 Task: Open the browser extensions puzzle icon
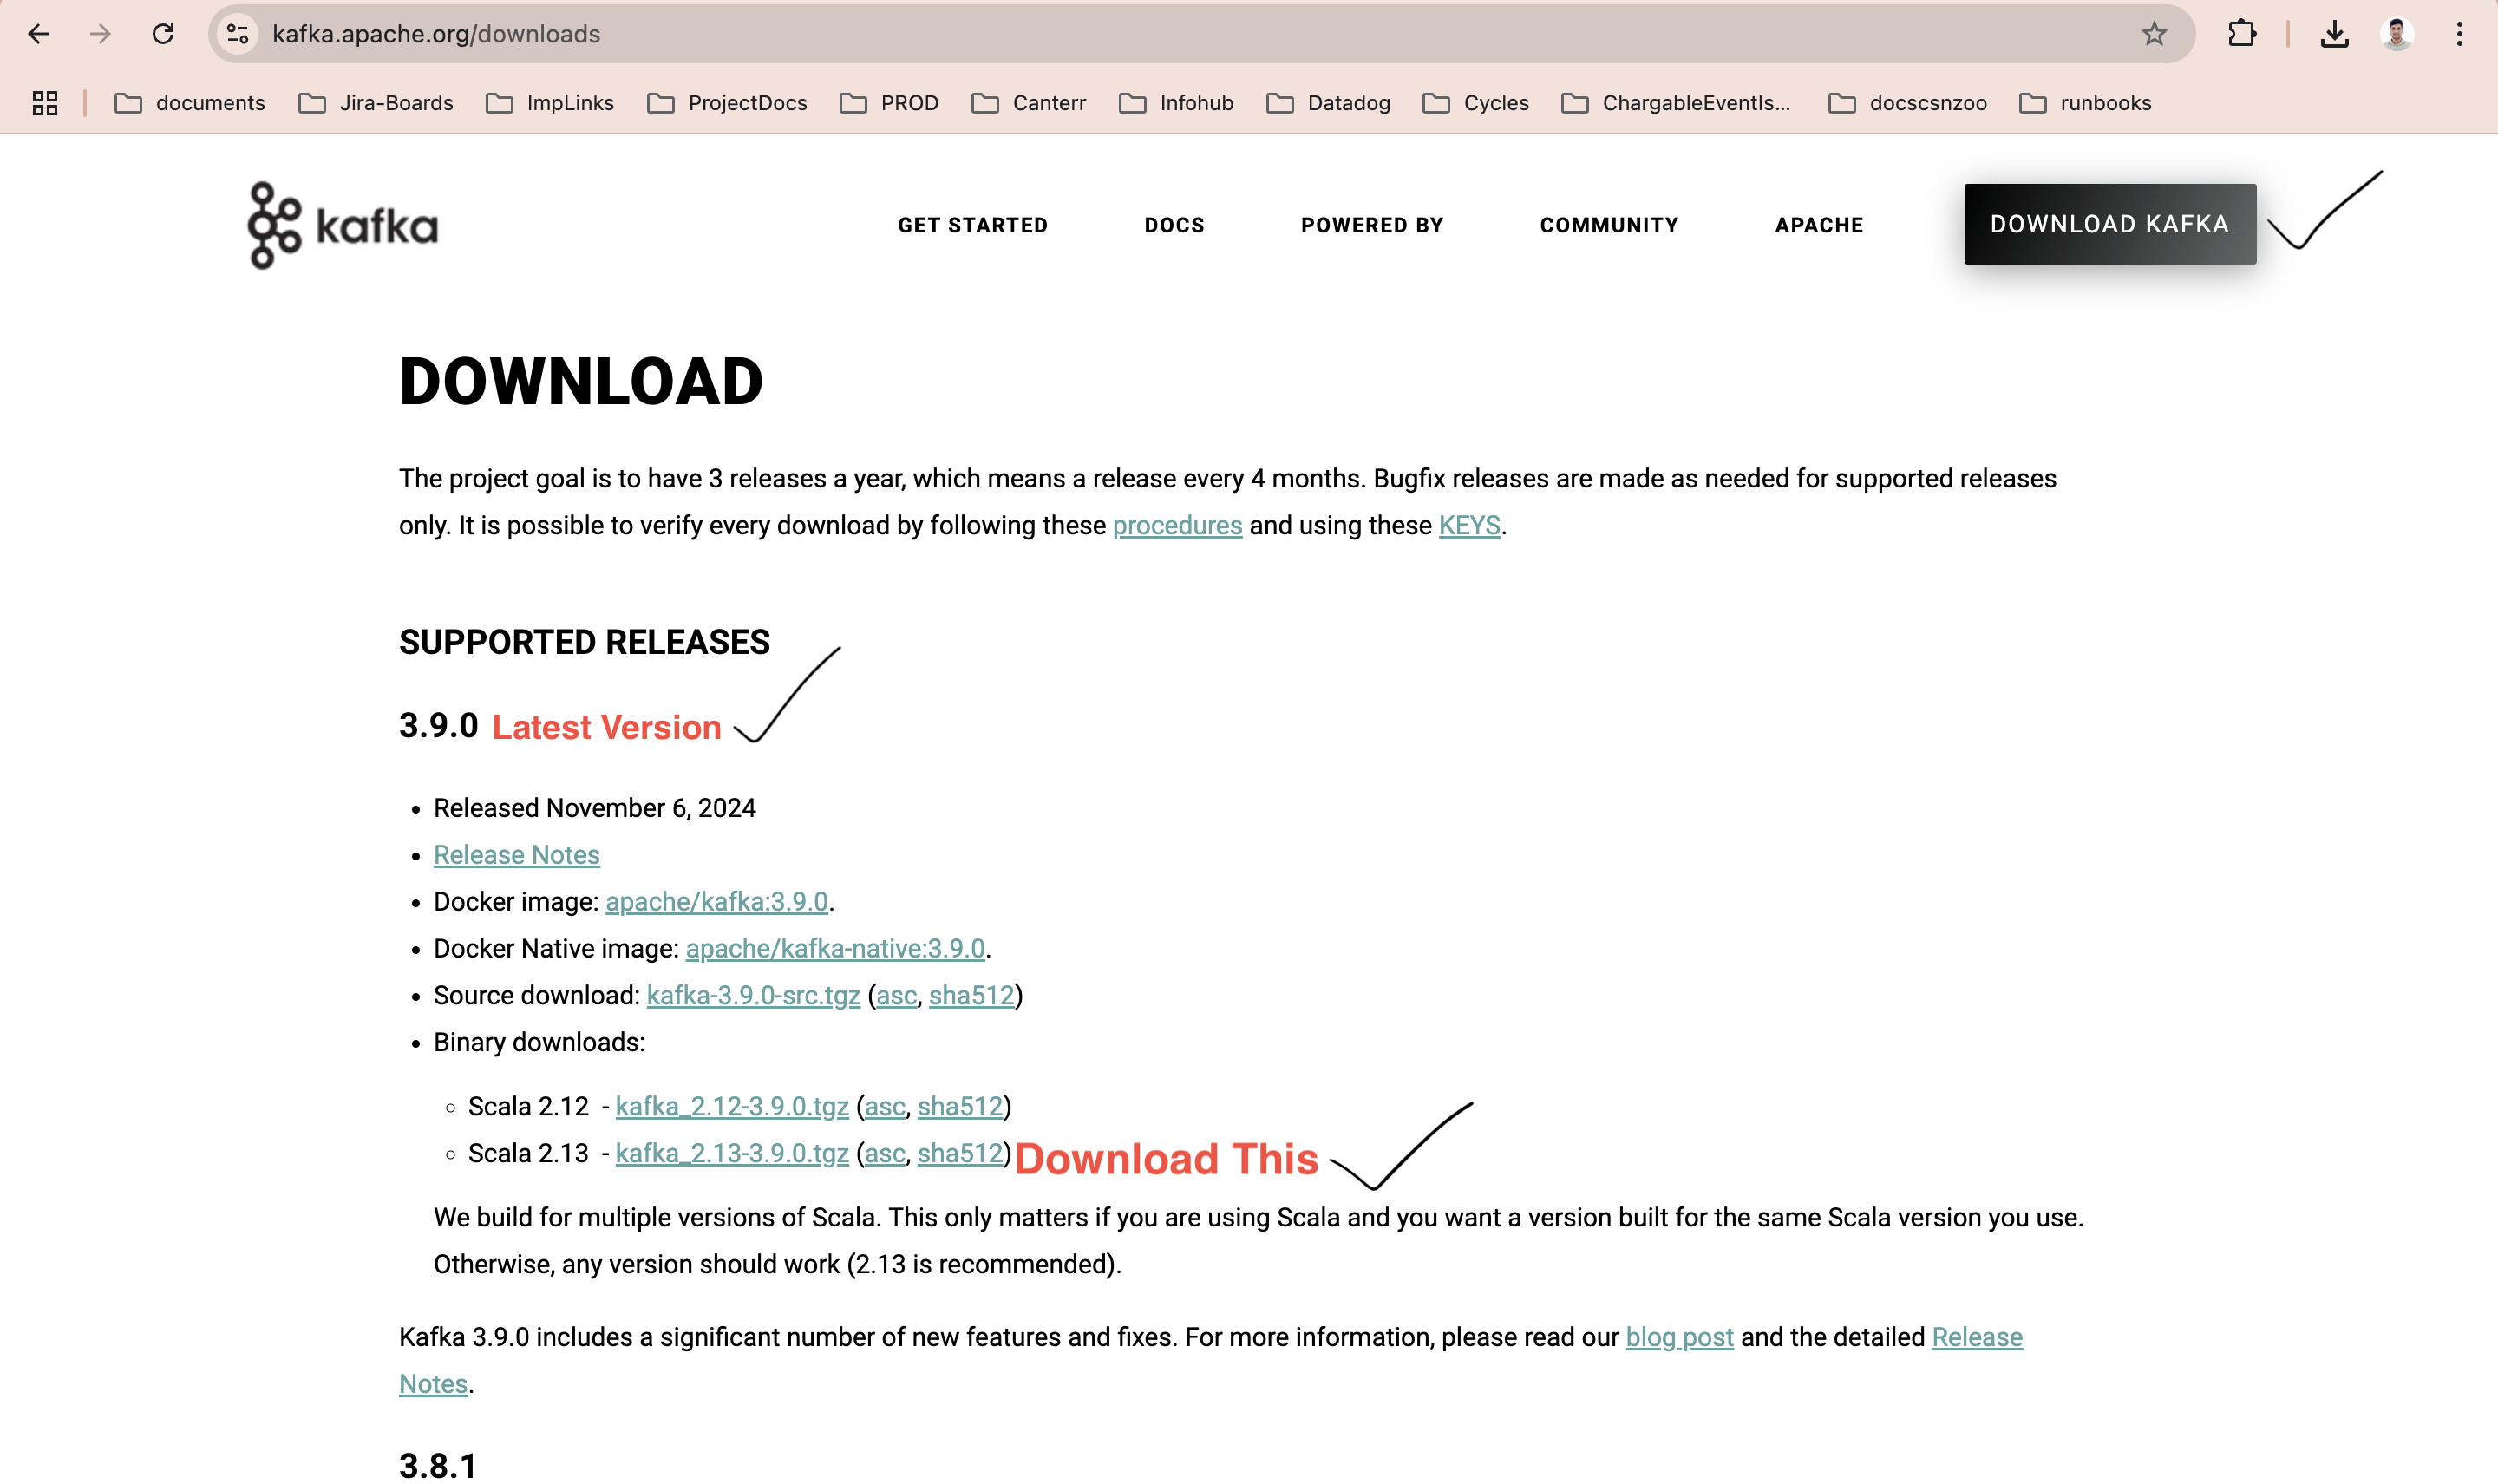click(2241, 34)
